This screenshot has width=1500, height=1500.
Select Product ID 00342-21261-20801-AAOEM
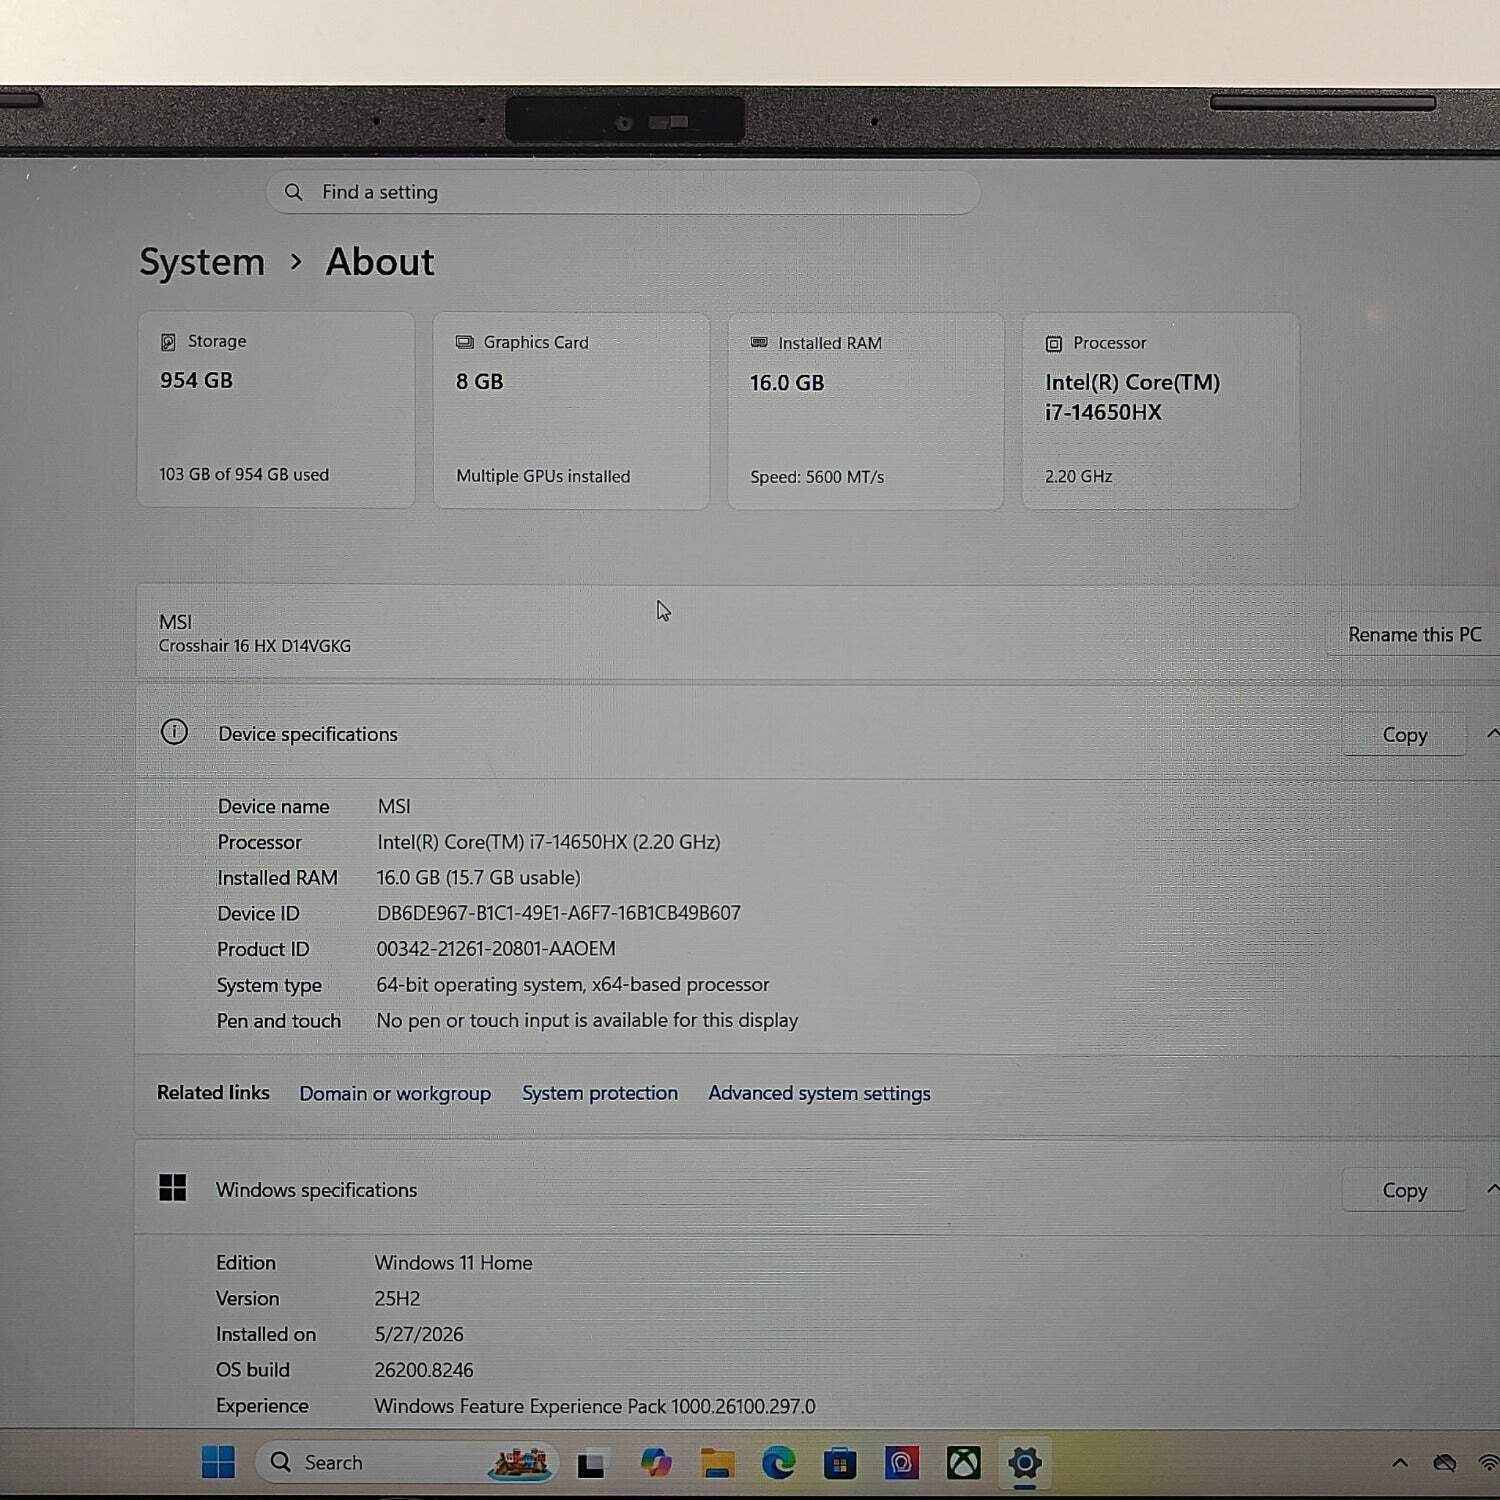[x=496, y=949]
